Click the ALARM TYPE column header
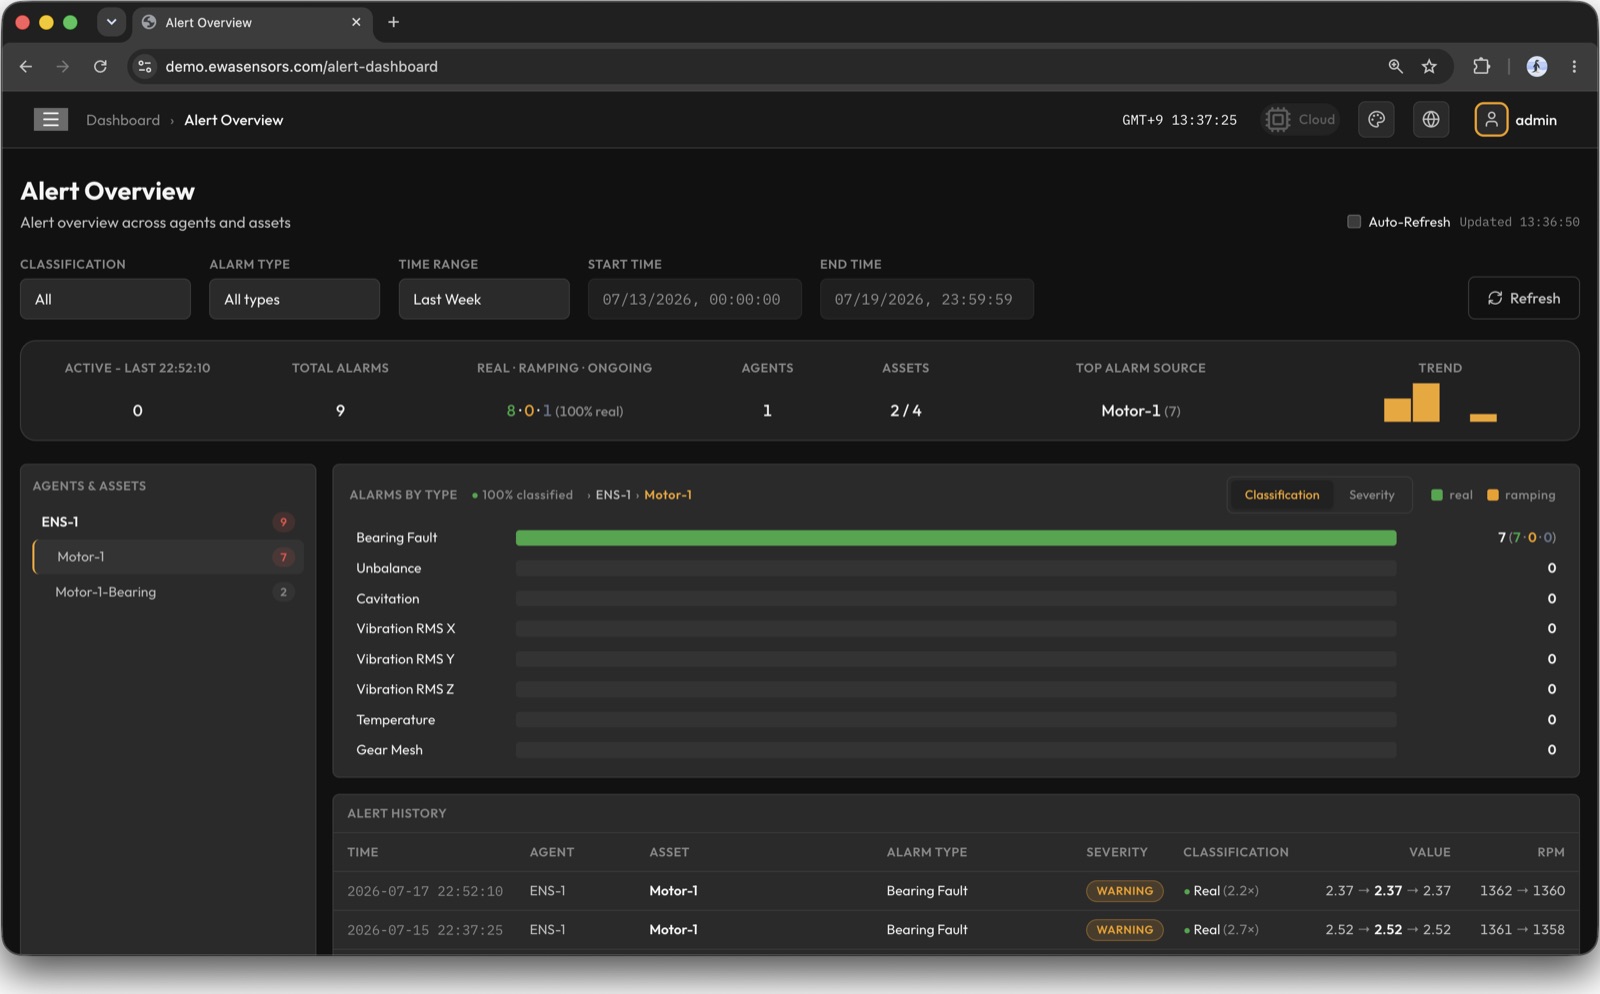The image size is (1600, 994). pyautogui.click(x=927, y=852)
